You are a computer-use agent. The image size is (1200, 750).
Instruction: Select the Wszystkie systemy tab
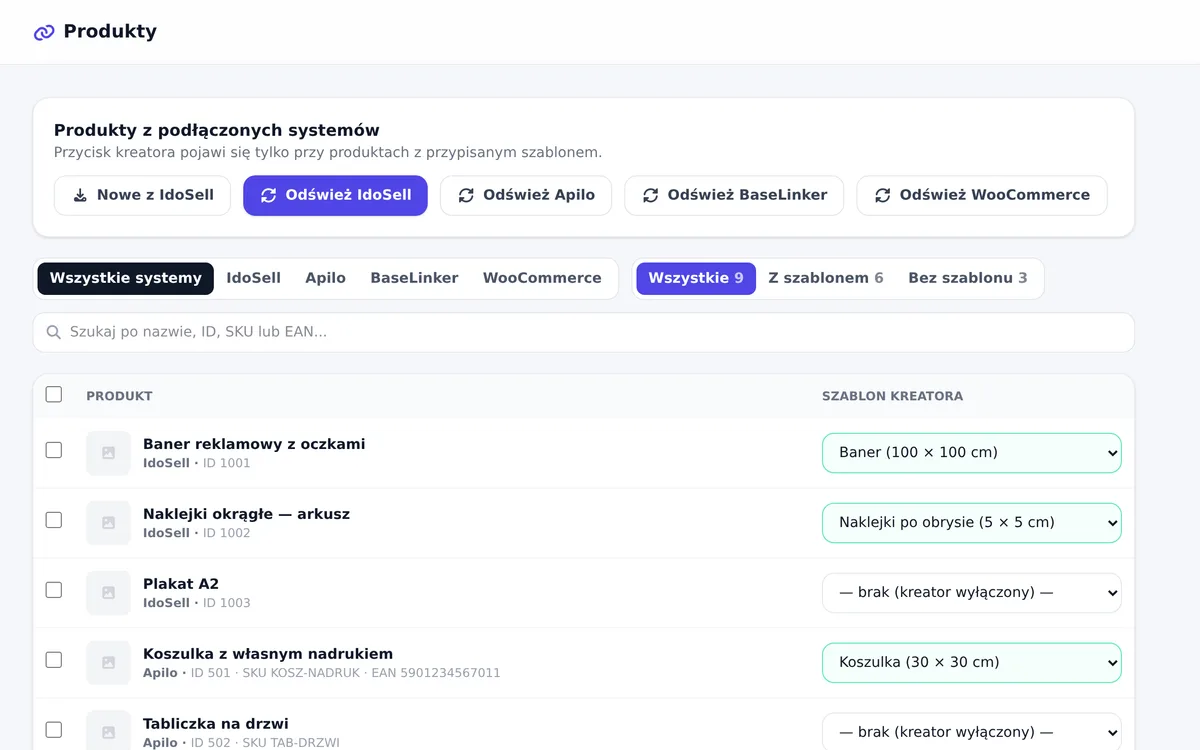point(126,279)
